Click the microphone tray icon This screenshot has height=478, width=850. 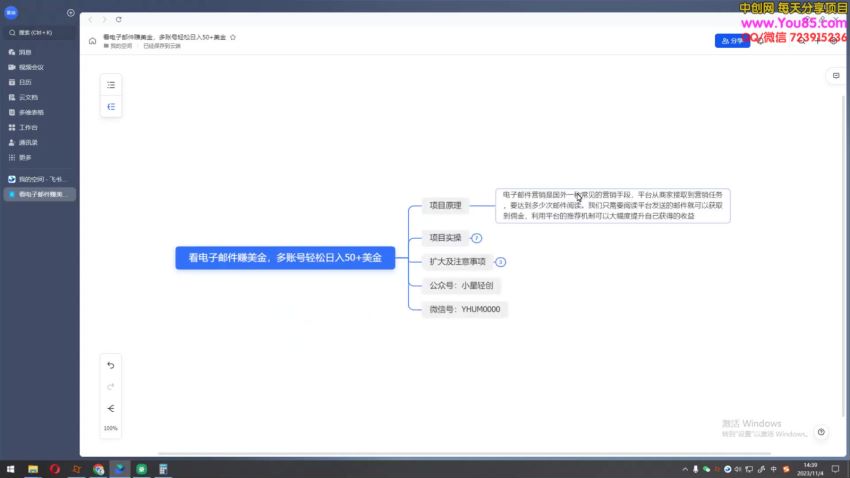(x=696, y=469)
